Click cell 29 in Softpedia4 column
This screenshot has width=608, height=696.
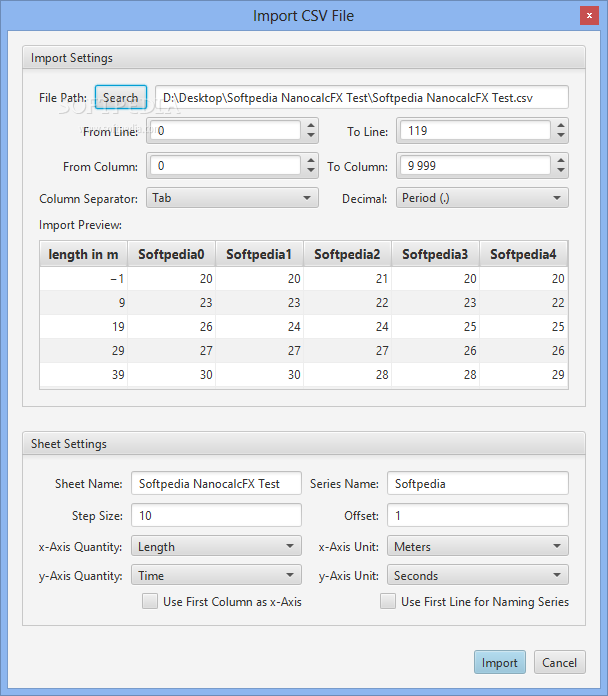pos(523,375)
